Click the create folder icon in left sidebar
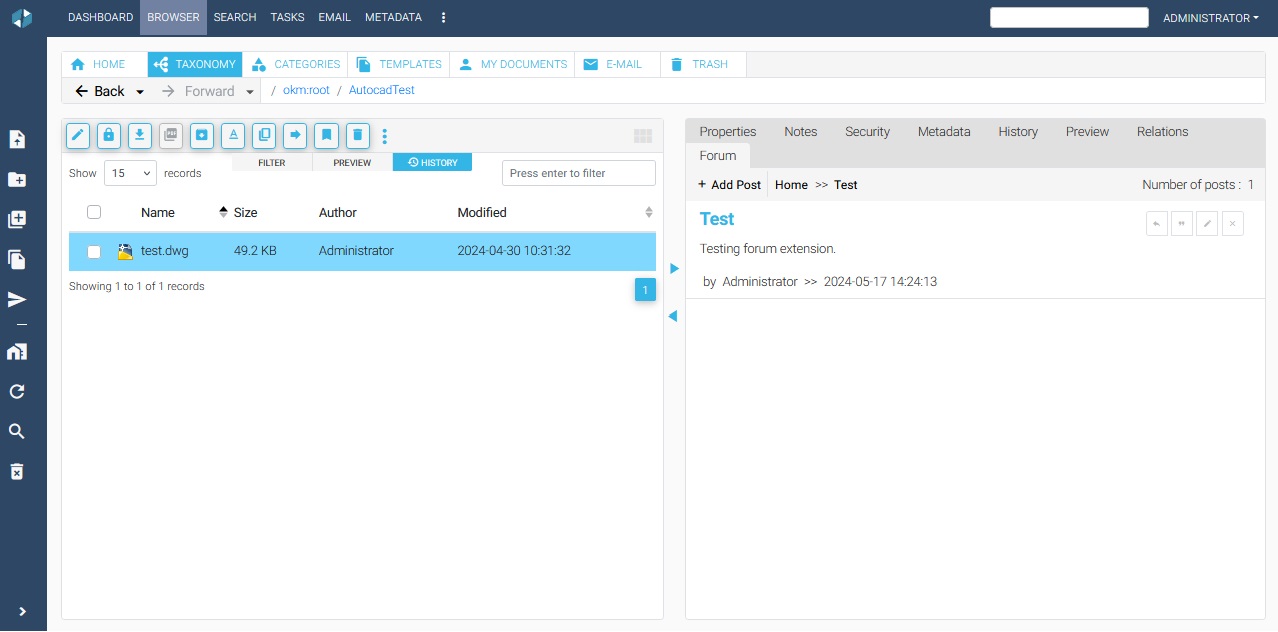Image resolution: width=1278 pixels, height=632 pixels. tap(17, 180)
